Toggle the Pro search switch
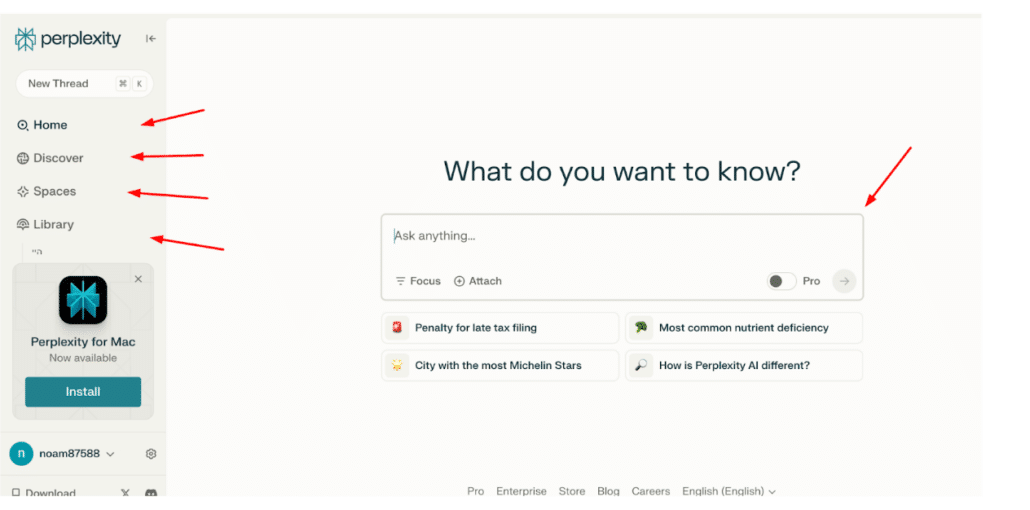 [x=781, y=281]
